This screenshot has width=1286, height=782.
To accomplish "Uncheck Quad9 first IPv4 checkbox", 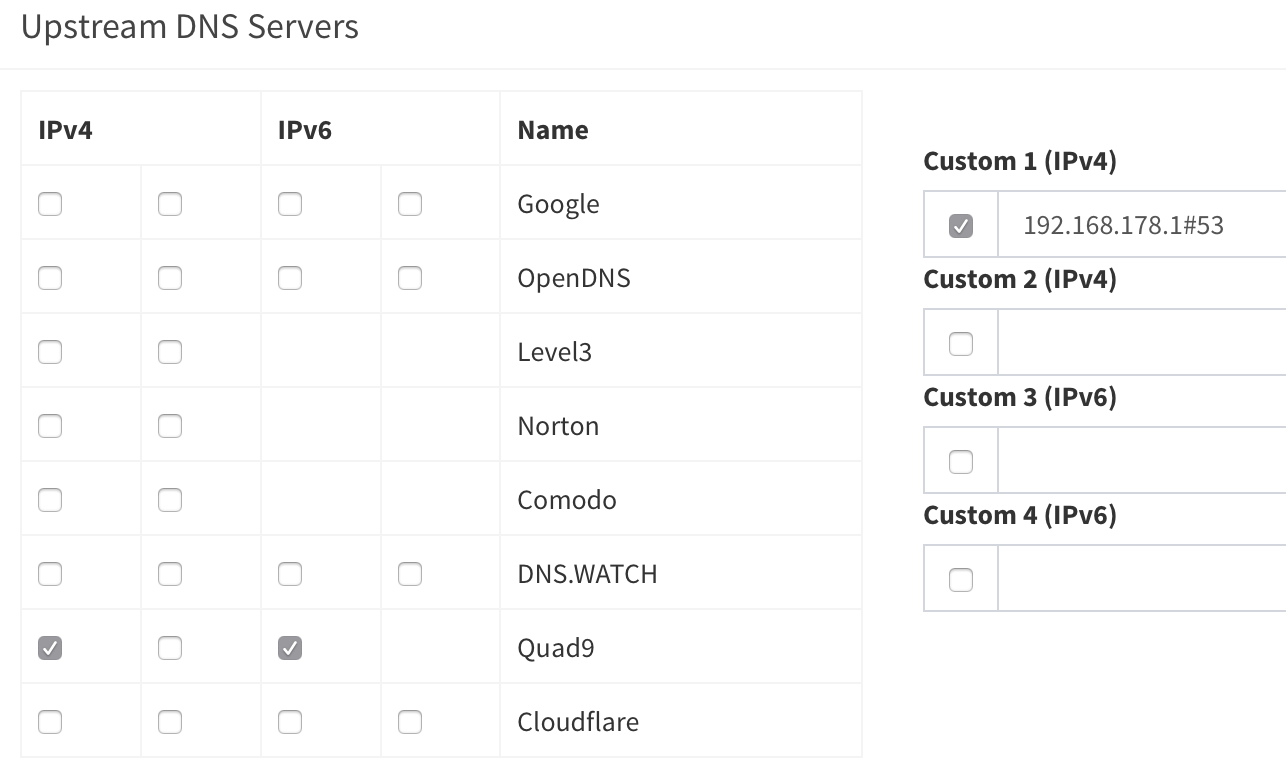I will (x=50, y=648).
